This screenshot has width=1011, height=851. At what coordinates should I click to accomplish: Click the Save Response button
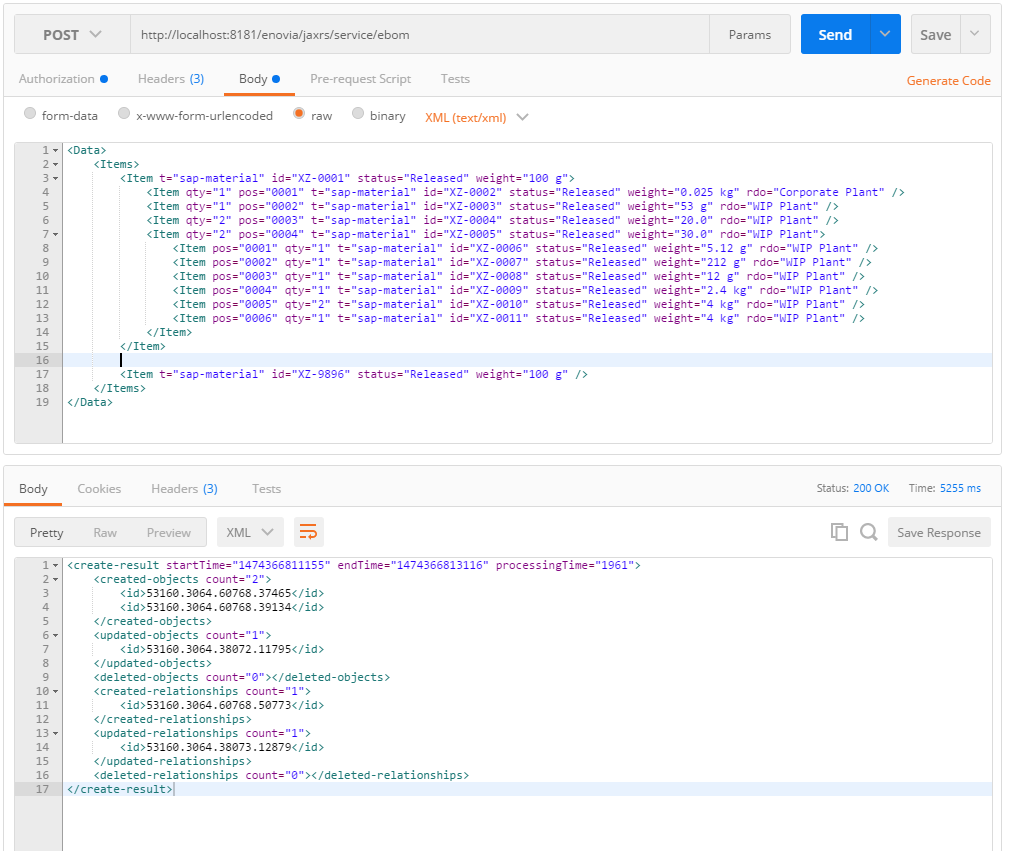938,532
